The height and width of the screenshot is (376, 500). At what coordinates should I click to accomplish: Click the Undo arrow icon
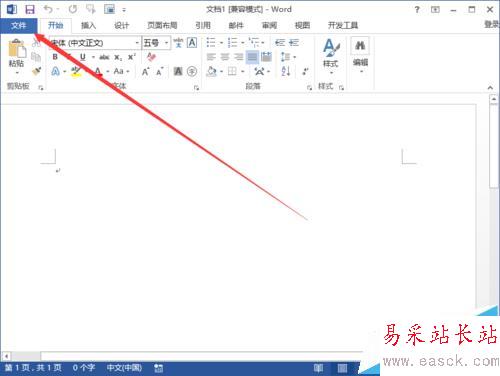click(x=48, y=9)
